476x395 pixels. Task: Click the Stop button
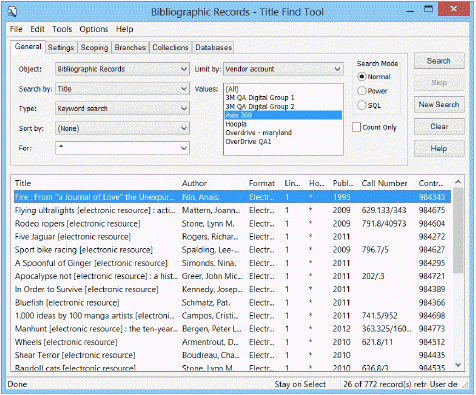[x=439, y=83]
